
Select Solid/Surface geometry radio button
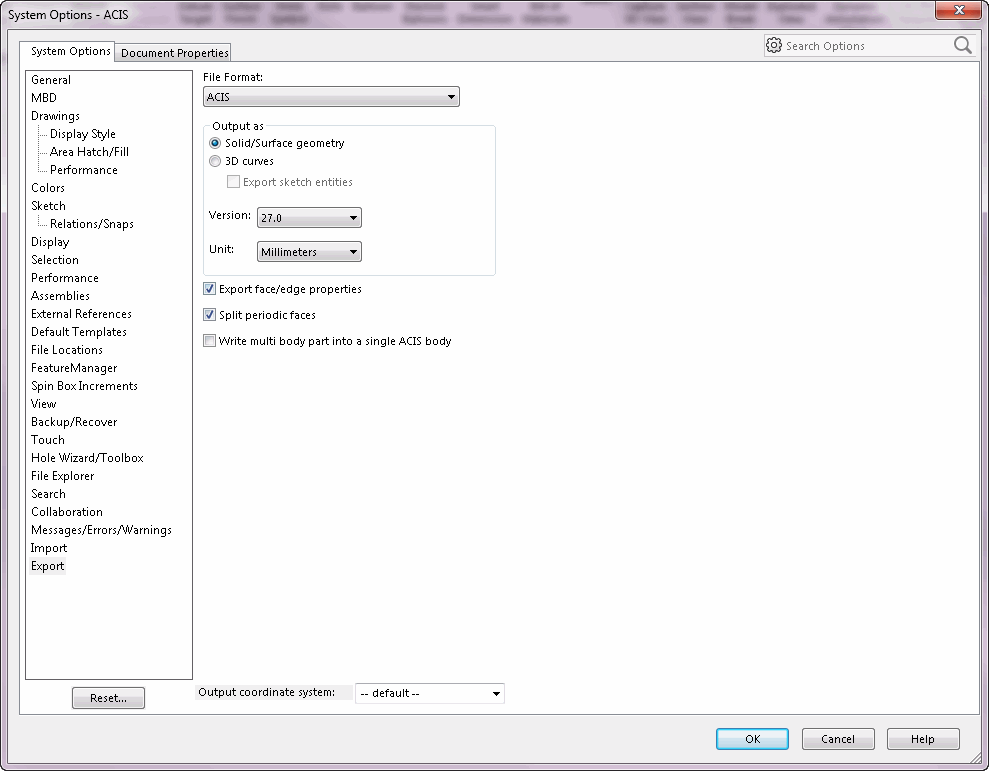pyautogui.click(x=215, y=143)
